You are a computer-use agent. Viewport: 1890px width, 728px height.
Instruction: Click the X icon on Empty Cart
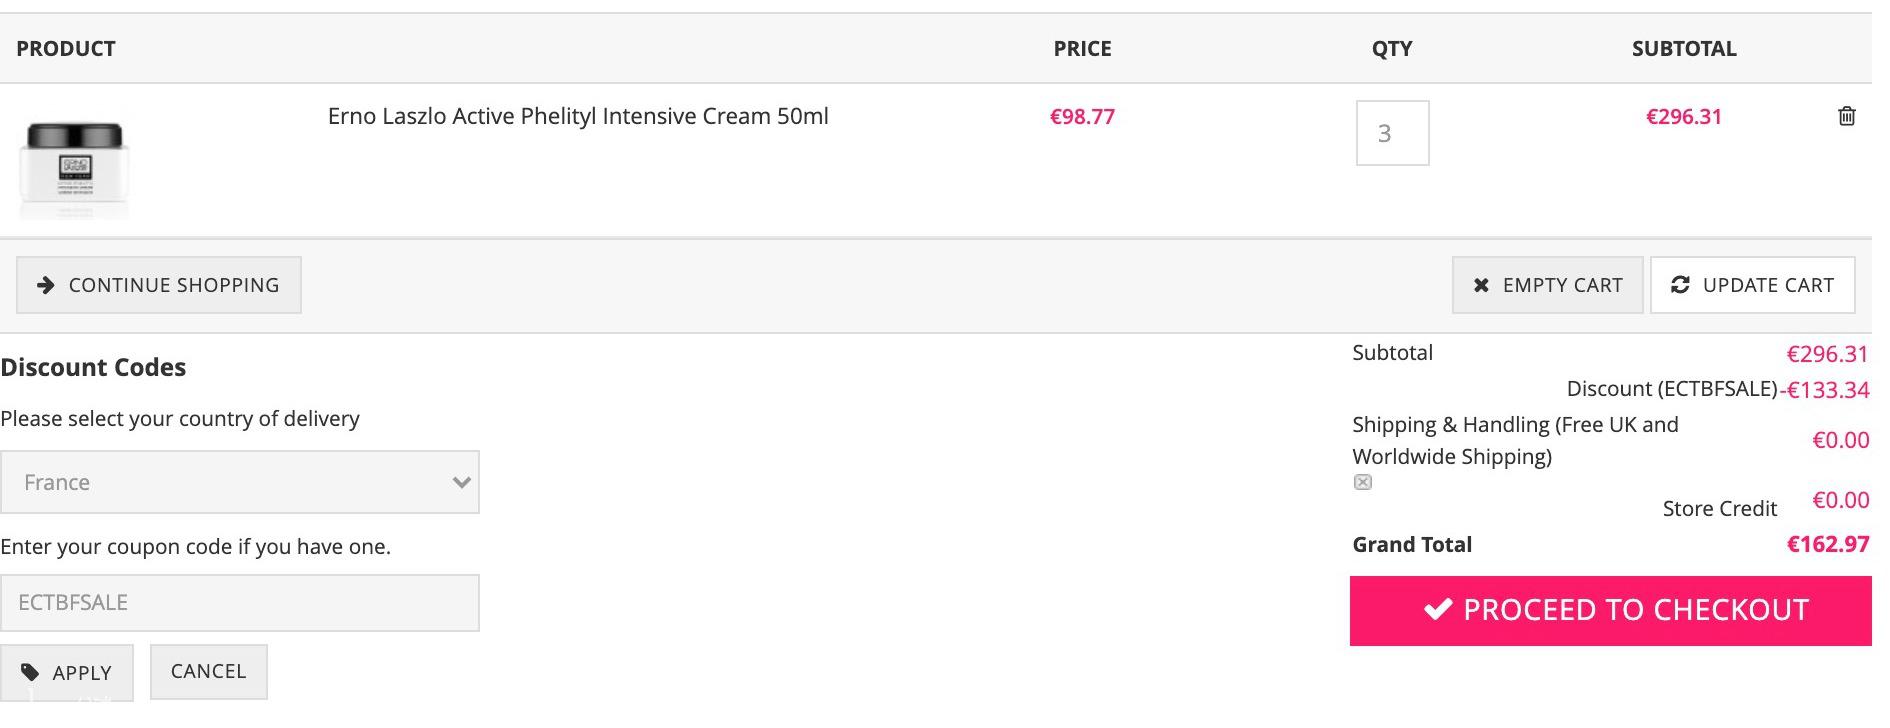coord(1481,285)
